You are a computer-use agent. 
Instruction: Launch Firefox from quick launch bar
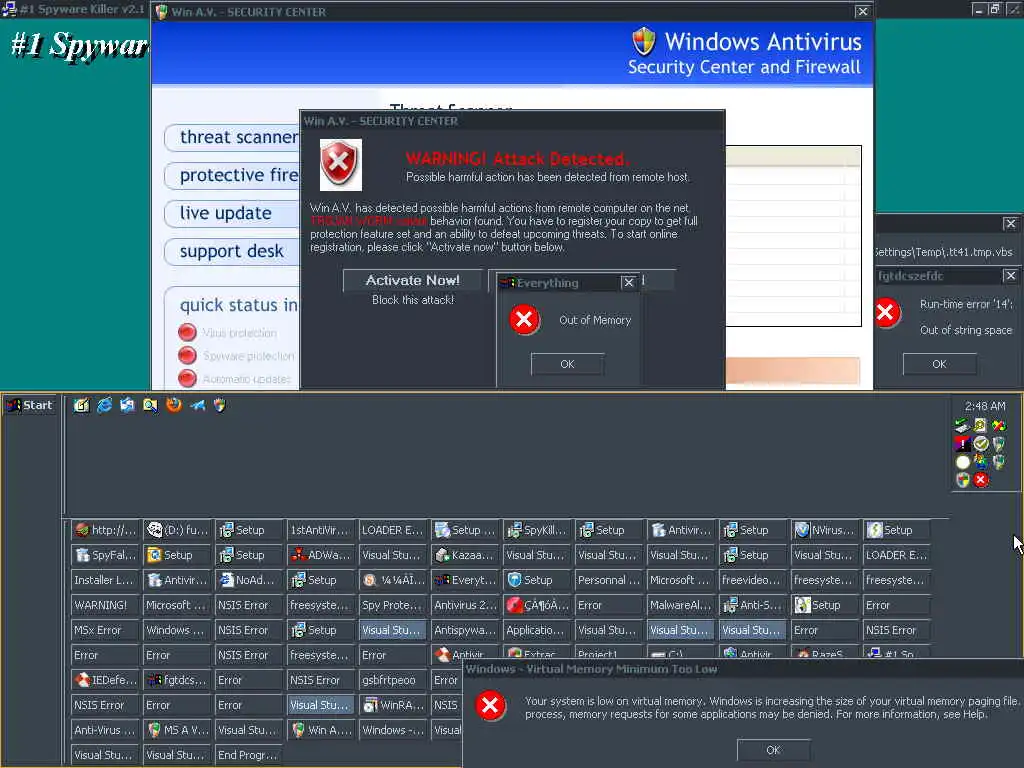click(x=174, y=406)
